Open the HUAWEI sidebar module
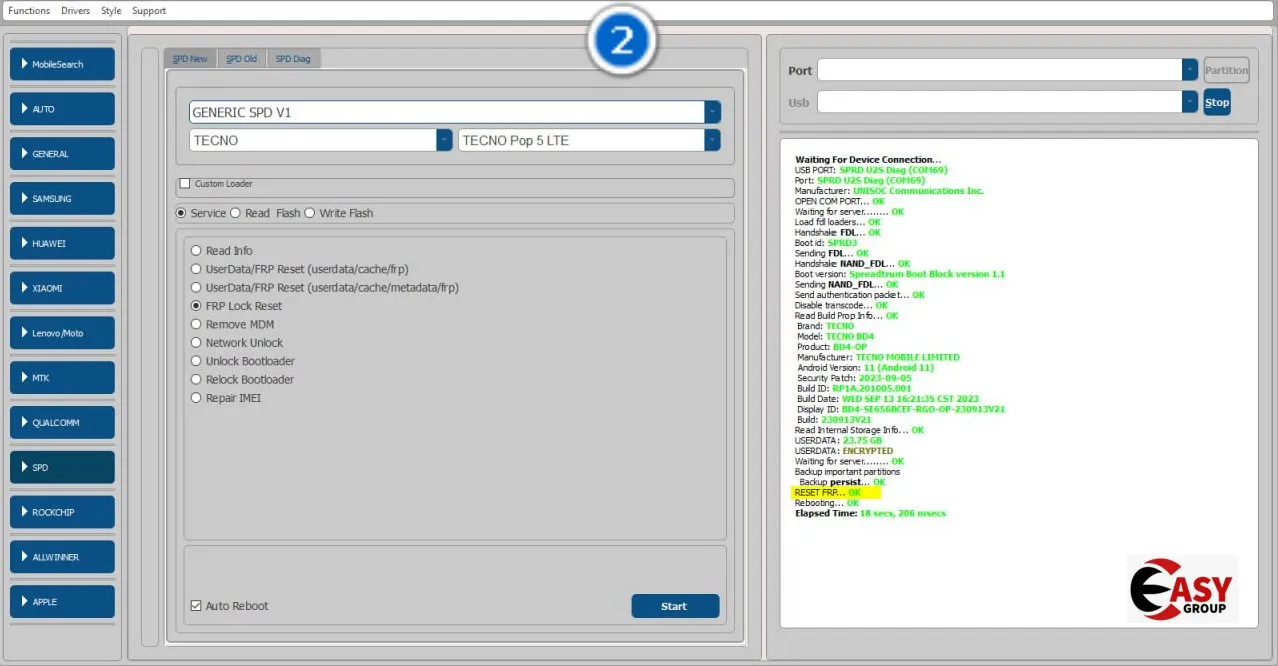This screenshot has width=1278, height=666. [62, 243]
